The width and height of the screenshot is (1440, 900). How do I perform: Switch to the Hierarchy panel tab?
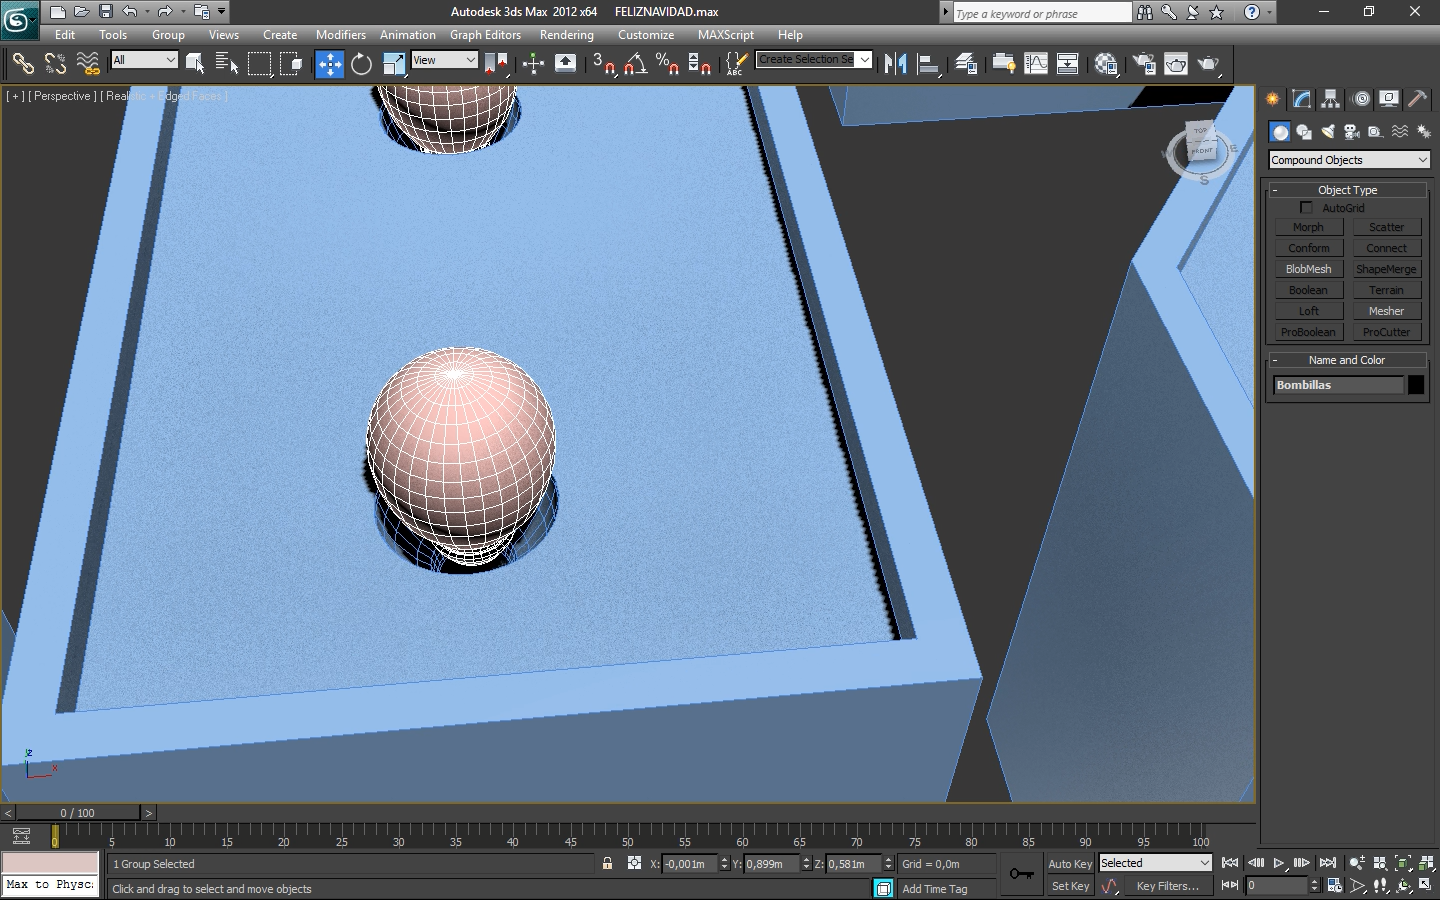pyautogui.click(x=1330, y=99)
